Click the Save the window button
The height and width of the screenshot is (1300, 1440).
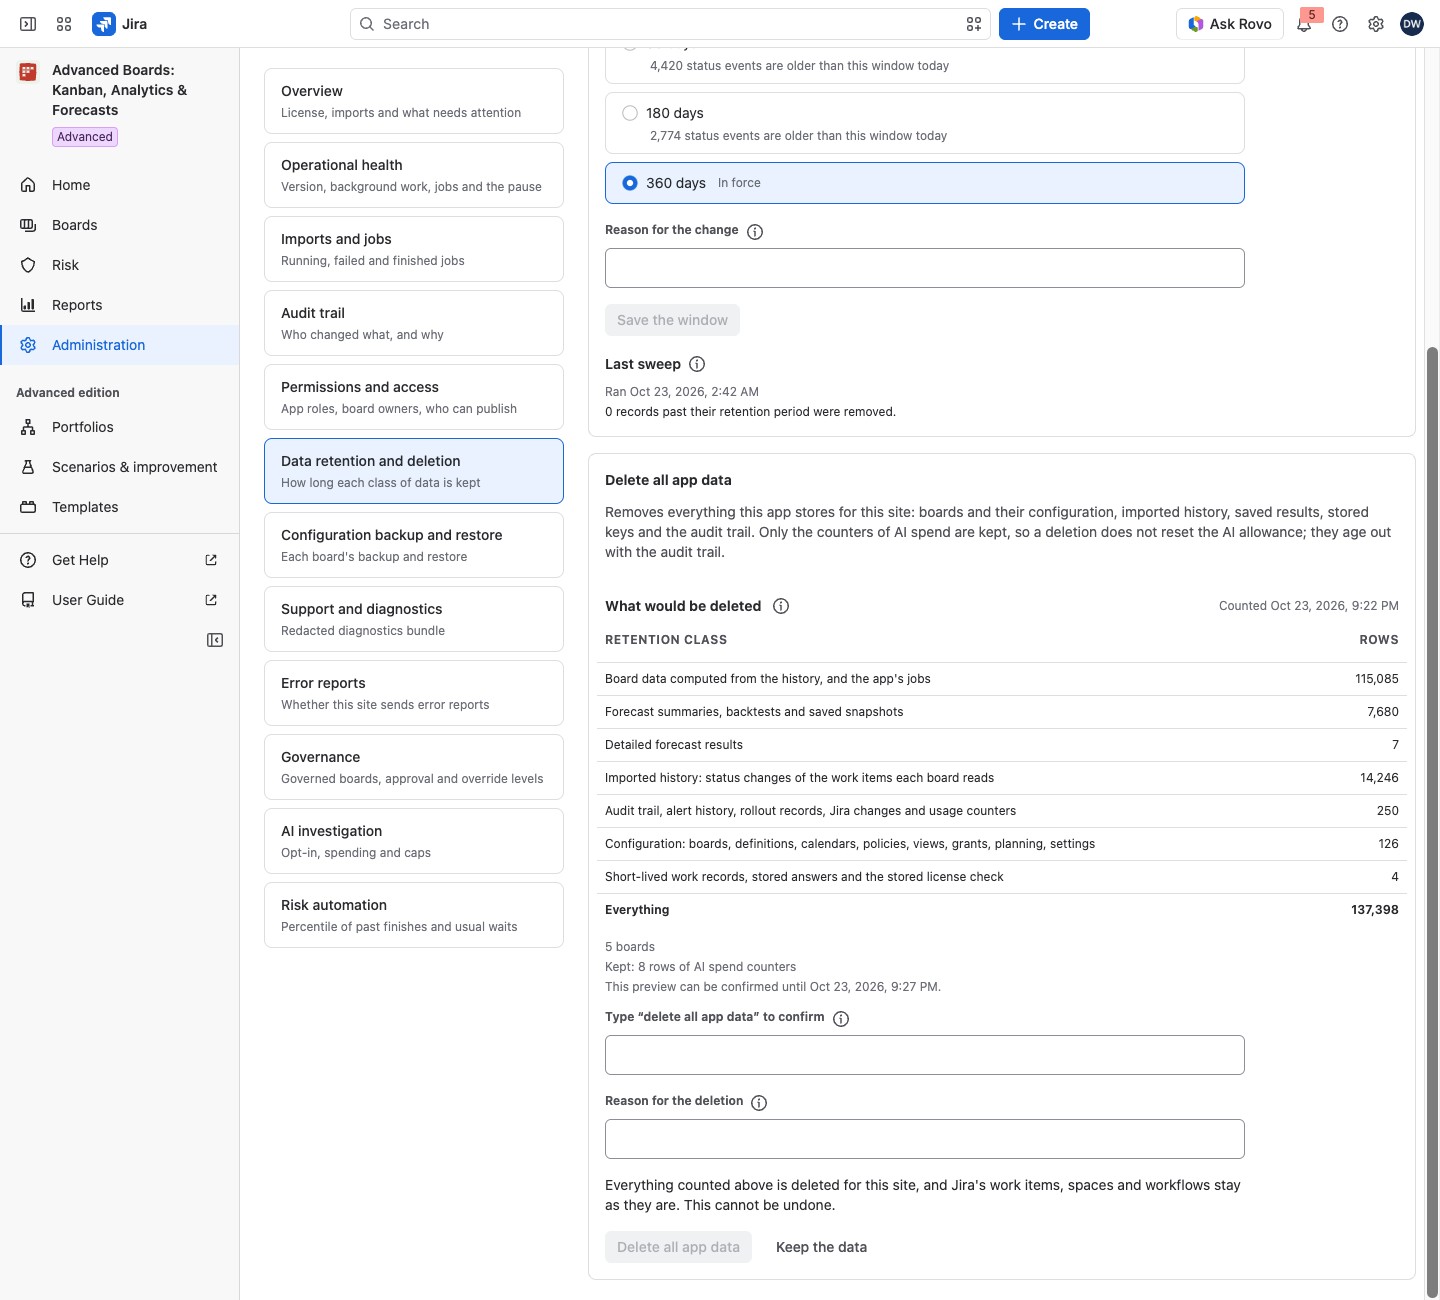point(672,320)
